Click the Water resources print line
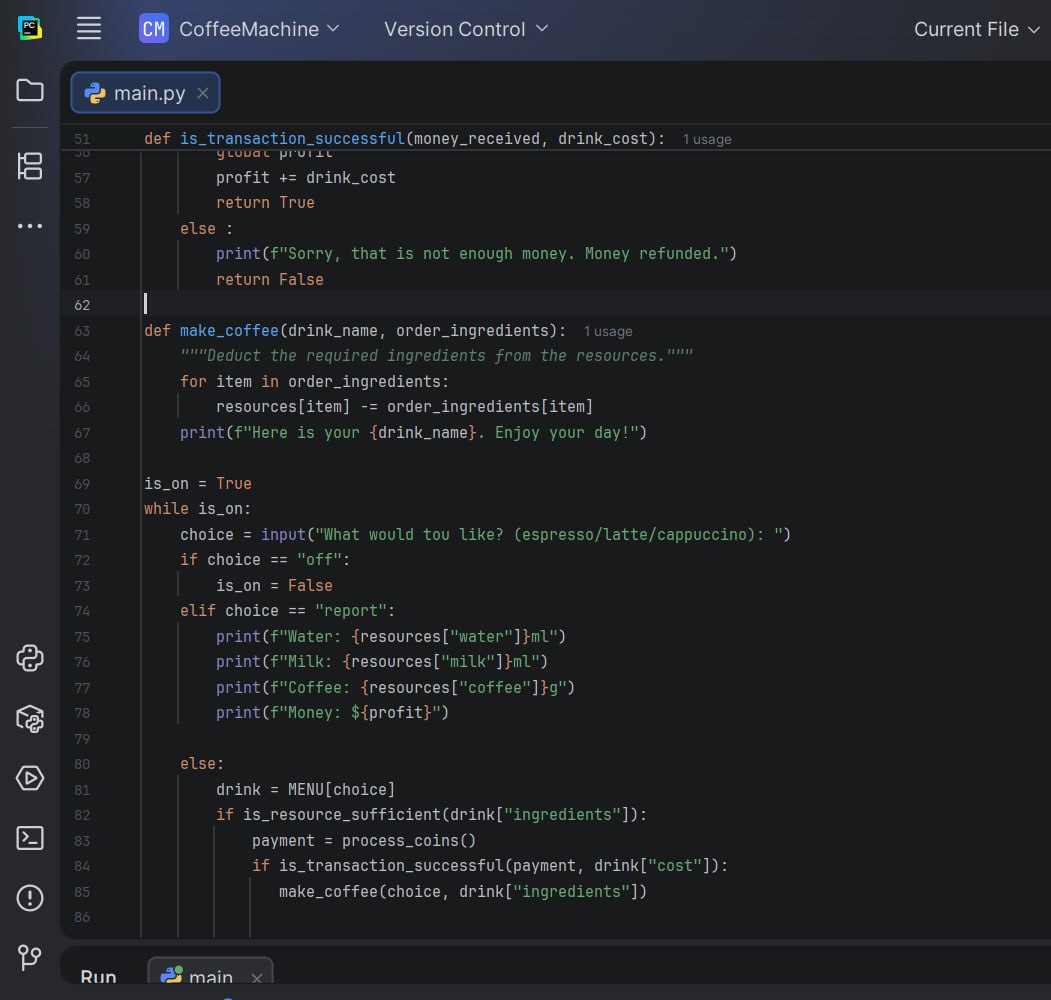This screenshot has height=1000, width=1051. (391, 637)
